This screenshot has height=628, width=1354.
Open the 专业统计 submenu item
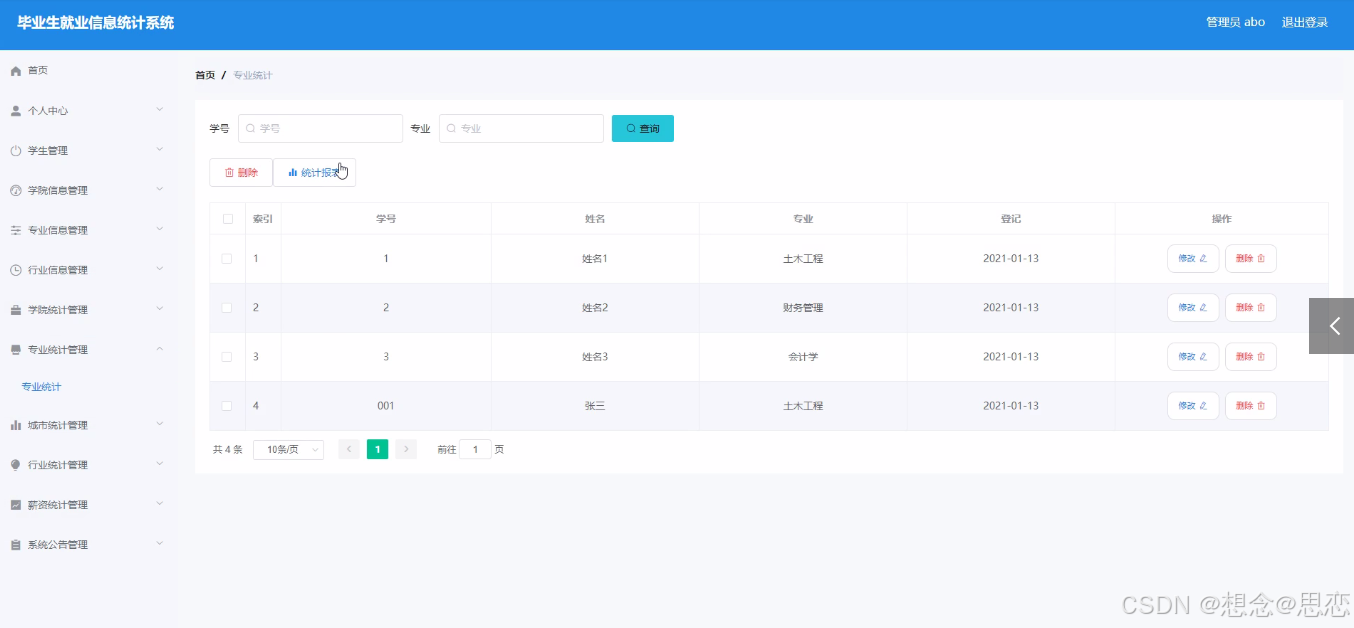pos(41,387)
